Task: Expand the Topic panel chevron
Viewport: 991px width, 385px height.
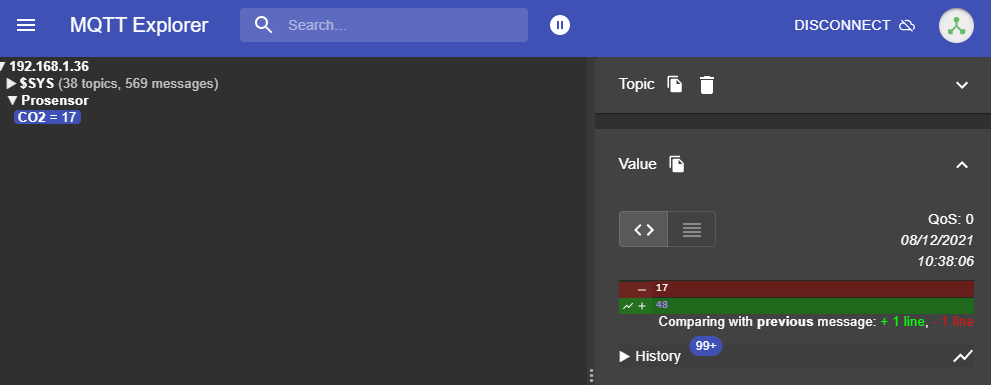Action: (962, 85)
